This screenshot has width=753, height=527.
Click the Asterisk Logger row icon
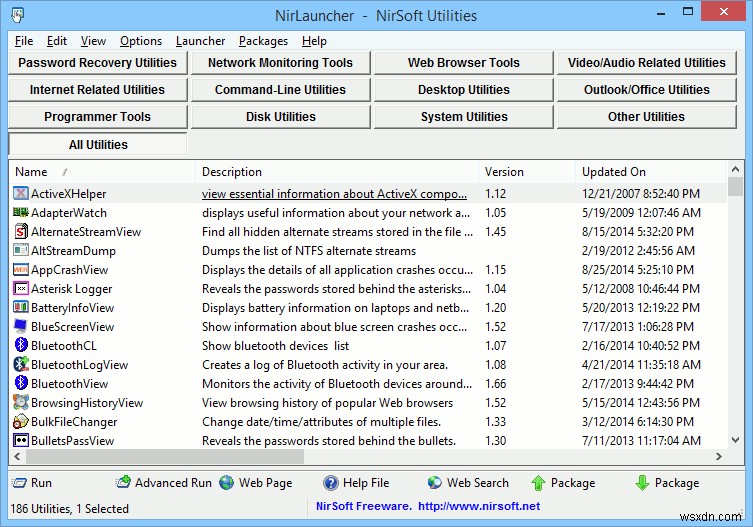click(x=21, y=289)
